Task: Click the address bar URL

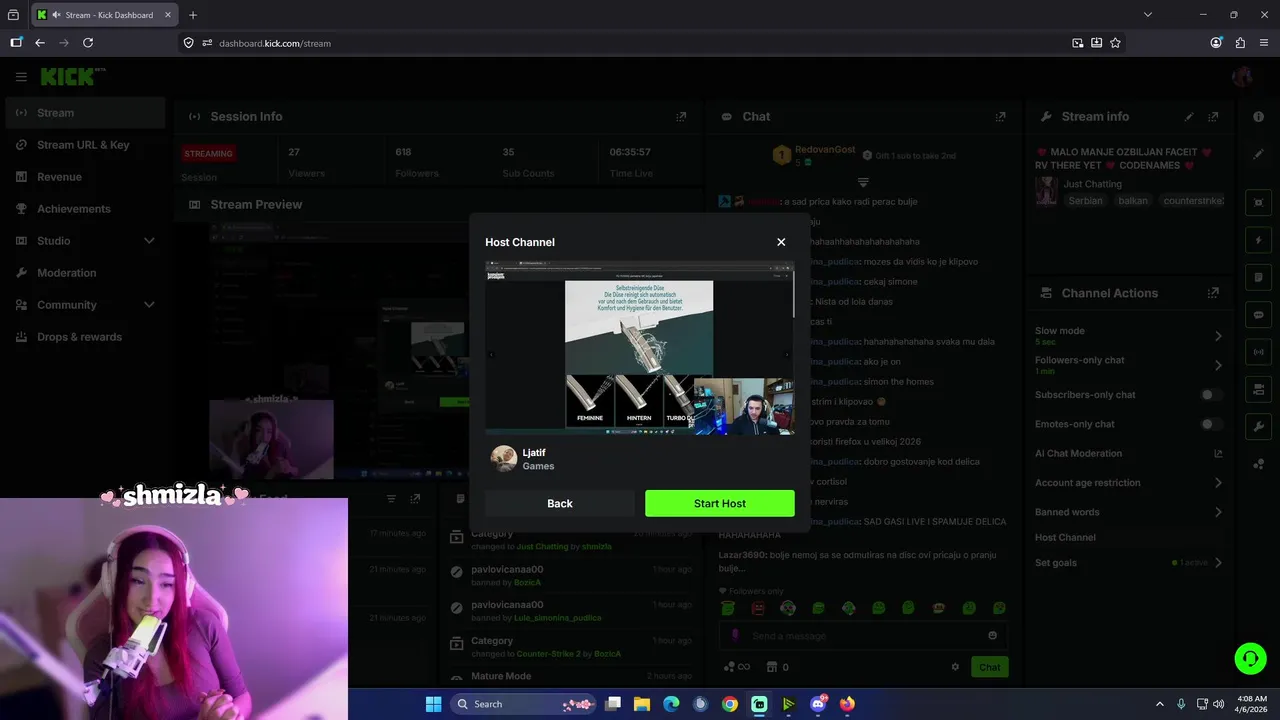Action: pyautogui.click(x=274, y=43)
